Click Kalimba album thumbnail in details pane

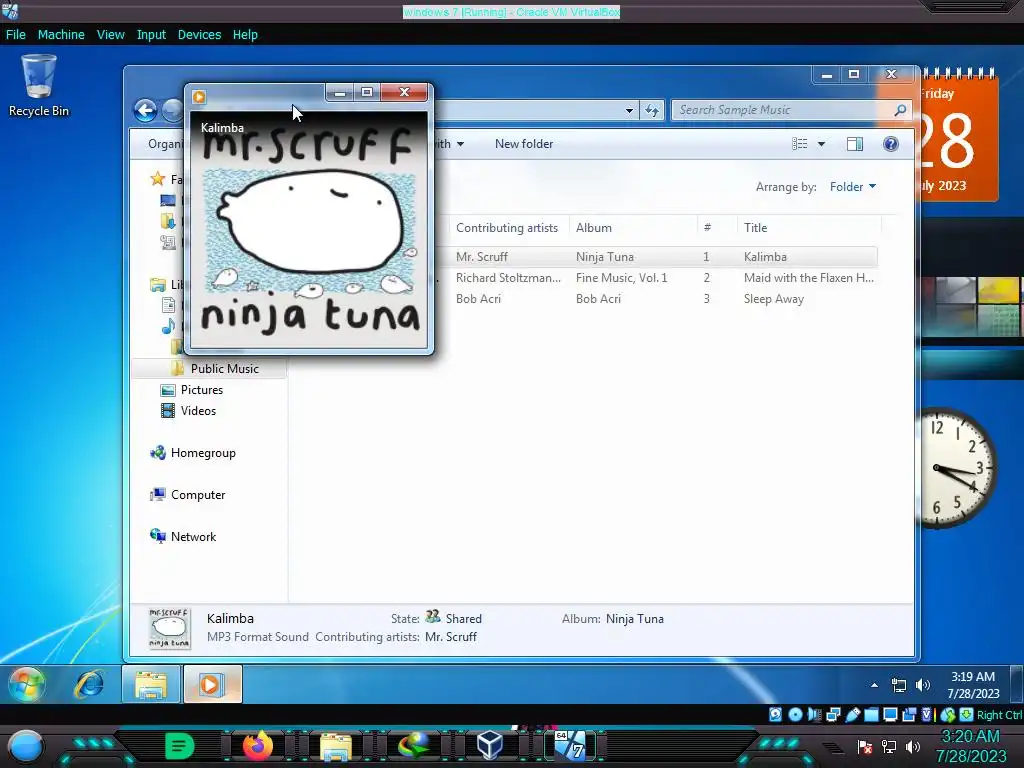(170, 628)
